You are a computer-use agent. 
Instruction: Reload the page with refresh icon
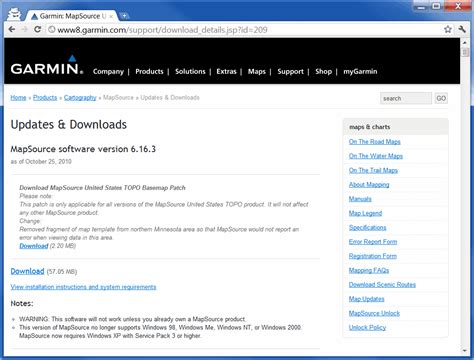point(38,29)
